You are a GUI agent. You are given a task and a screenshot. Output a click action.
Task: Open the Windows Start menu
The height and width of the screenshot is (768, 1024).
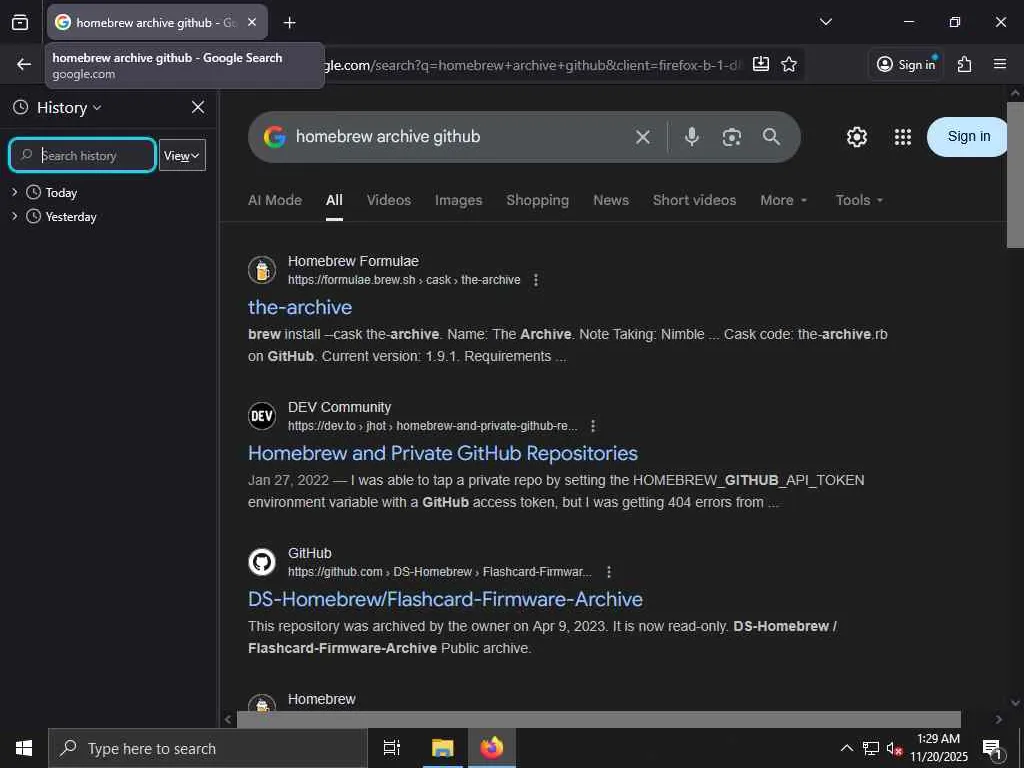tap(24, 748)
